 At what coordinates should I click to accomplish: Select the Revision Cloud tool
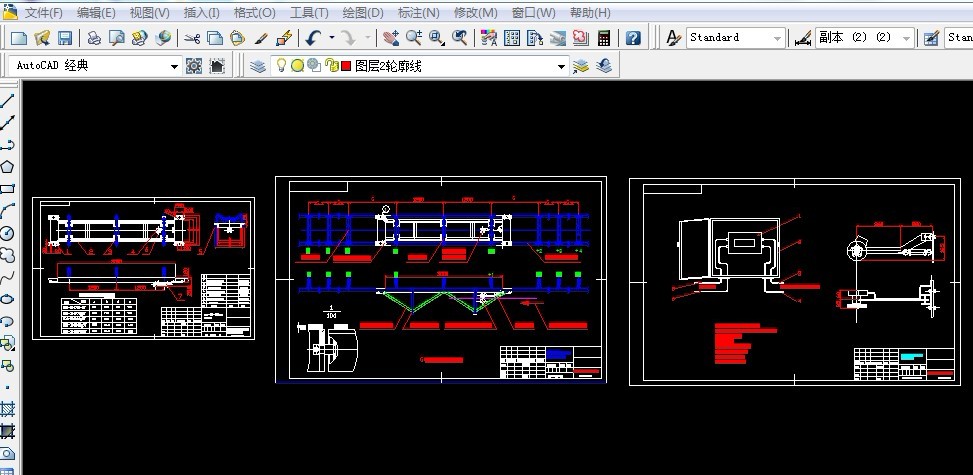(x=7, y=255)
